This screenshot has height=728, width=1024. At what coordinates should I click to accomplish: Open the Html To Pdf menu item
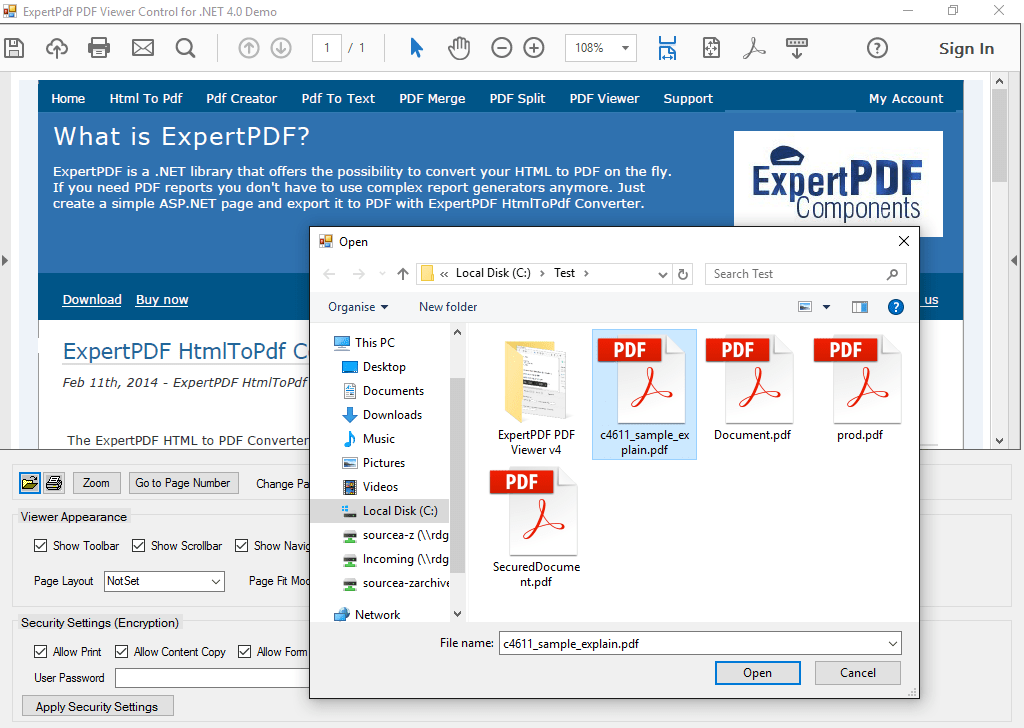[146, 98]
